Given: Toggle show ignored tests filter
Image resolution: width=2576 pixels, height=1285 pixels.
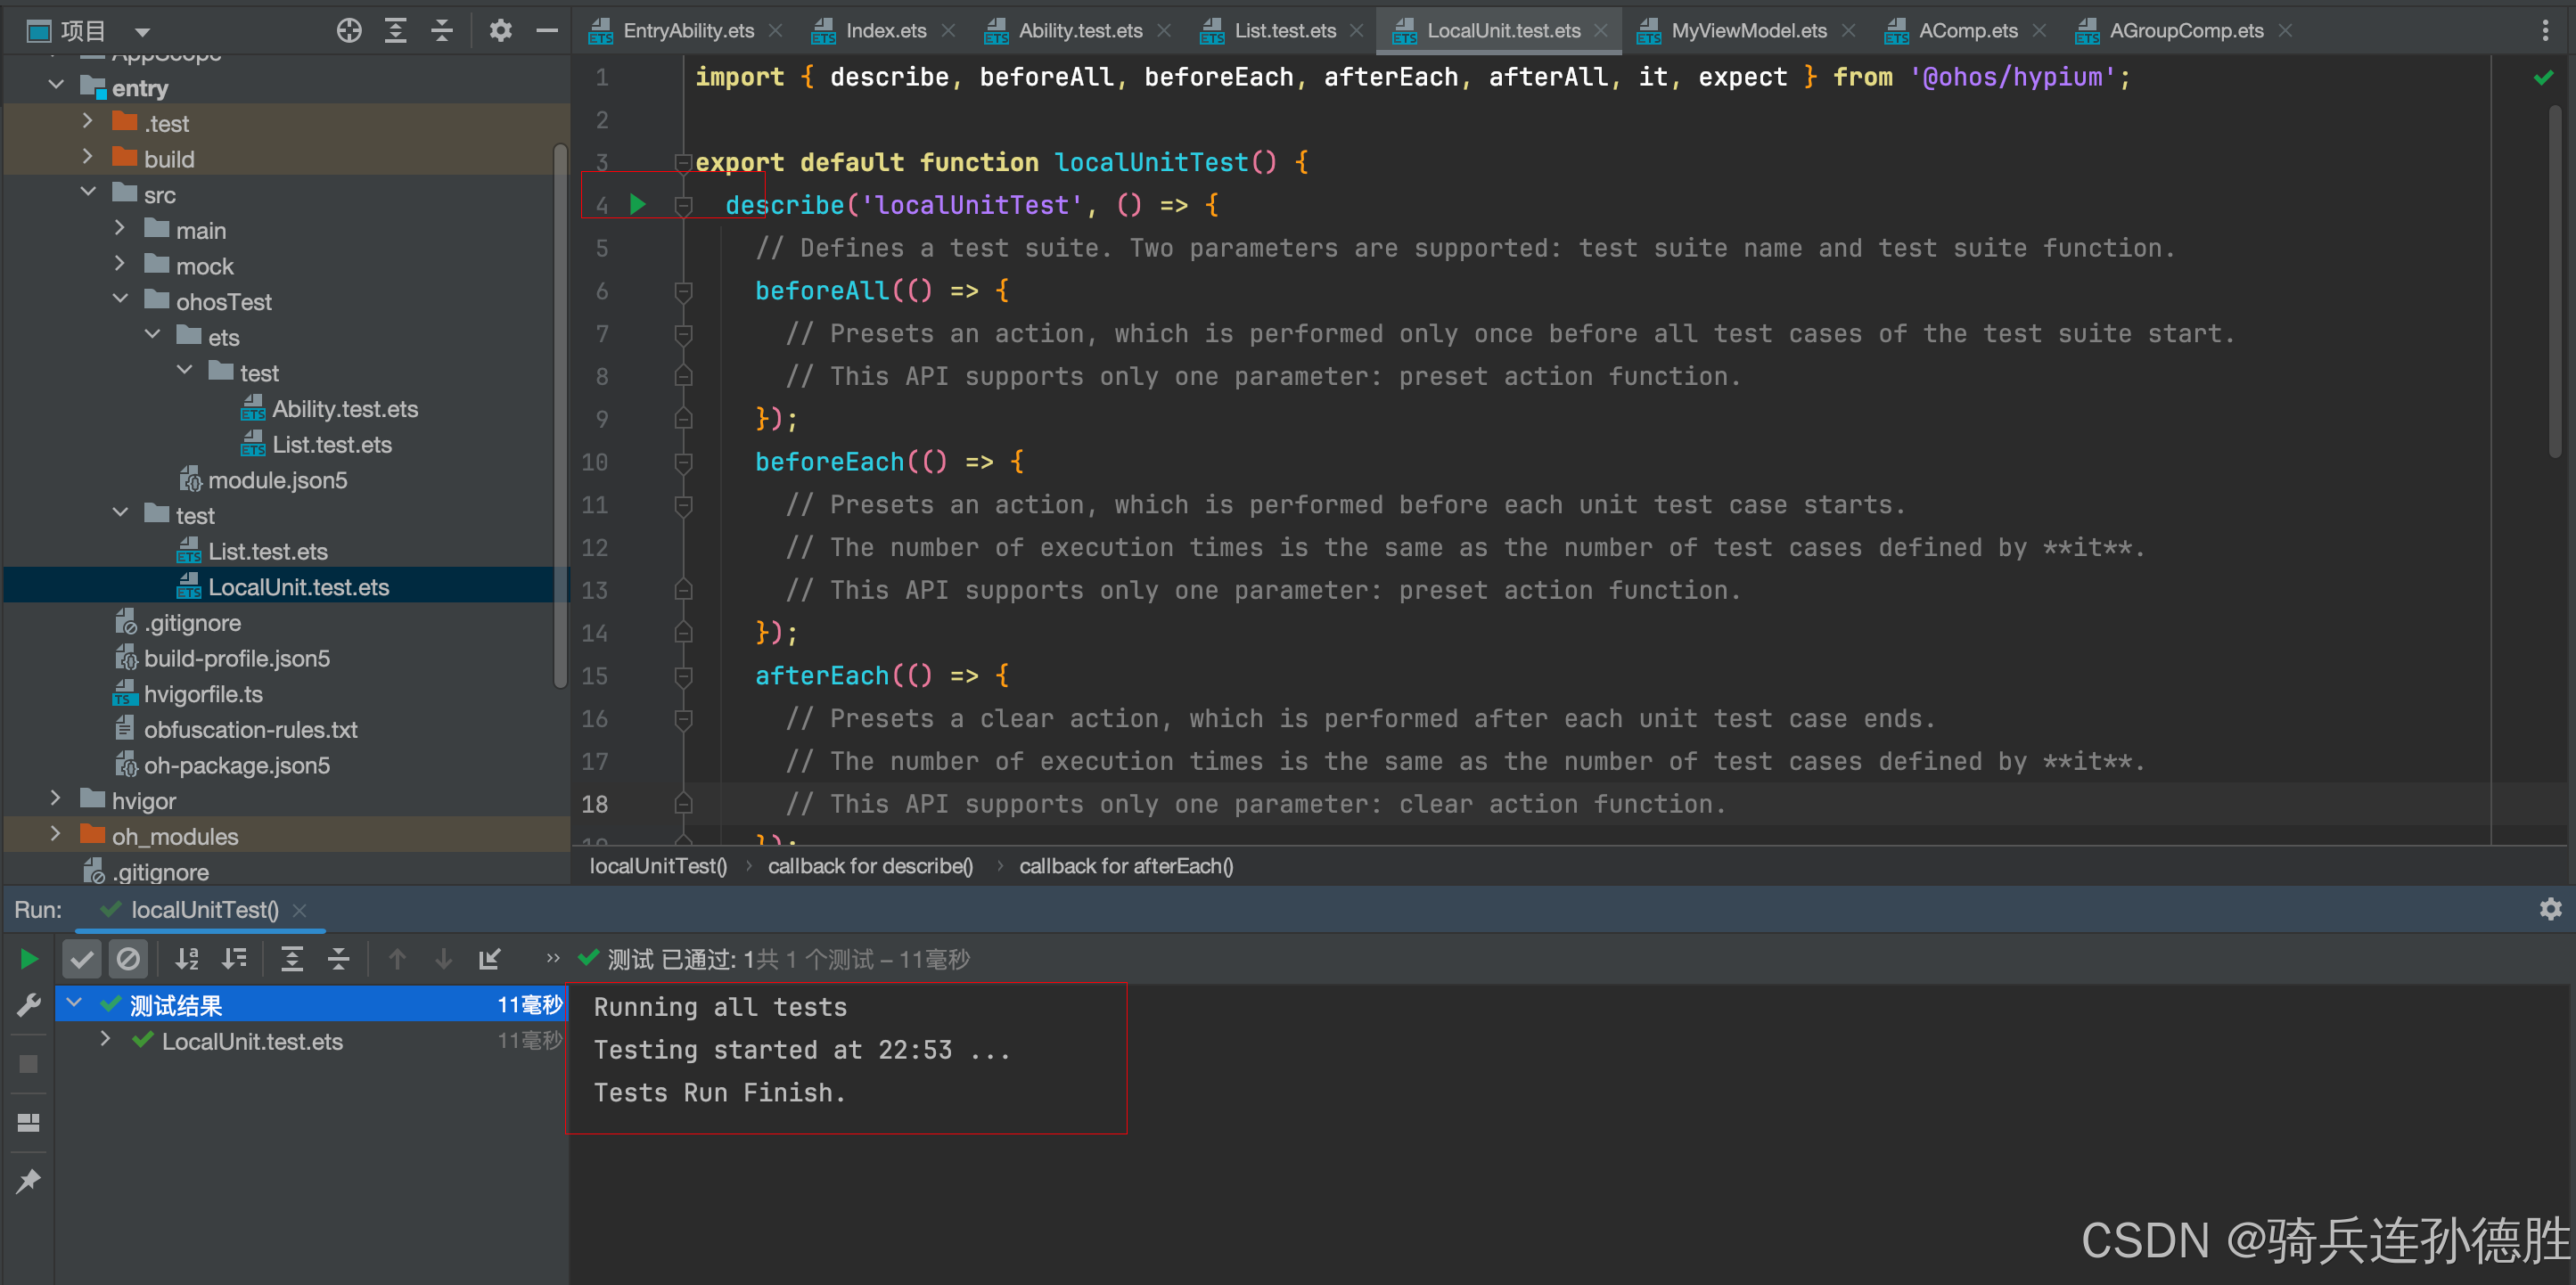Looking at the screenshot, I should click(x=129, y=959).
